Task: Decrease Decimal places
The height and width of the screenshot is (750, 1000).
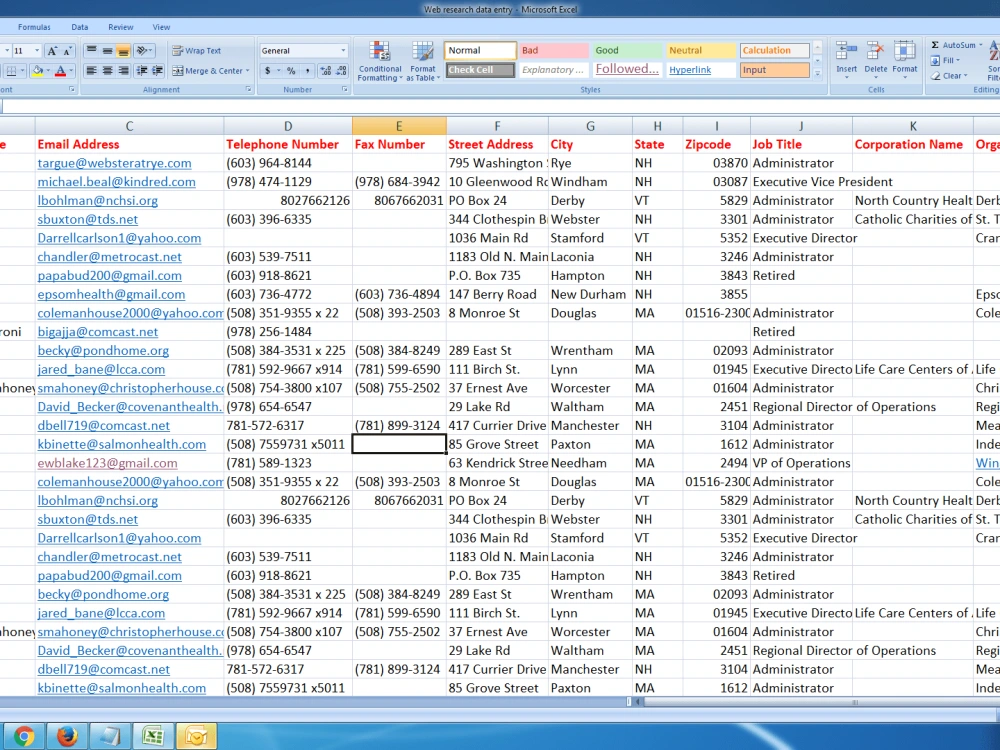Action: (341, 71)
